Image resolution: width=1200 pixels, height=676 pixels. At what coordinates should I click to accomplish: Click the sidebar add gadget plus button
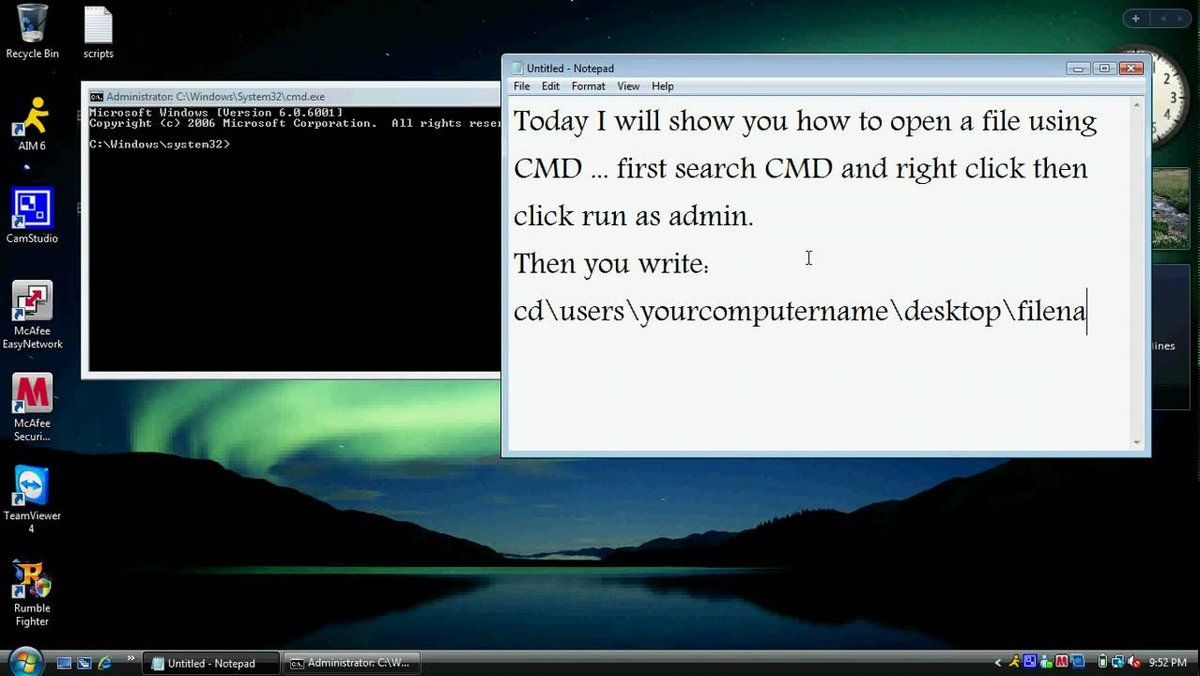1136,18
